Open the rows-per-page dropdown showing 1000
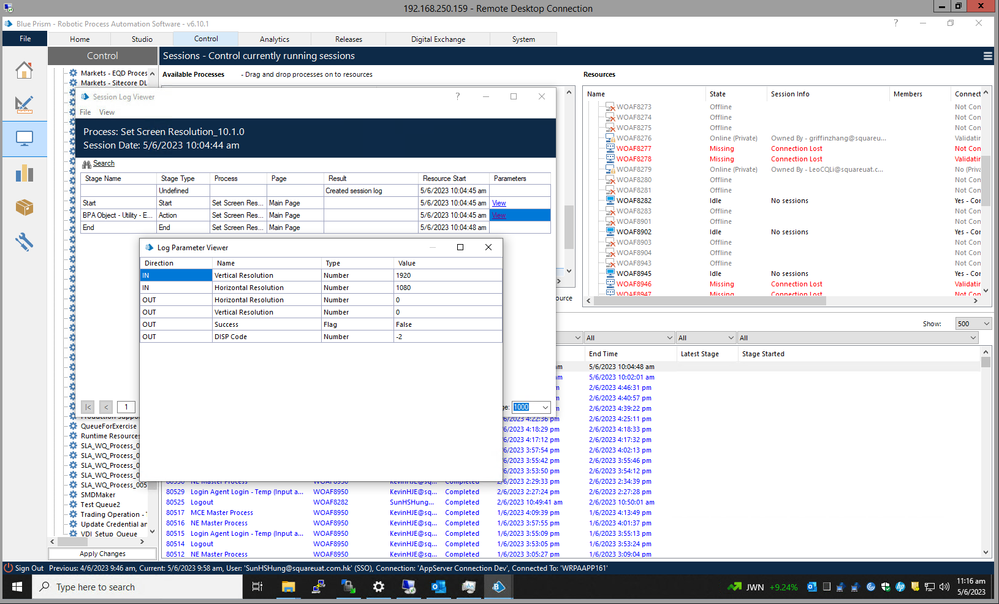Viewport: 999px width, 604px height. pyautogui.click(x=530, y=407)
